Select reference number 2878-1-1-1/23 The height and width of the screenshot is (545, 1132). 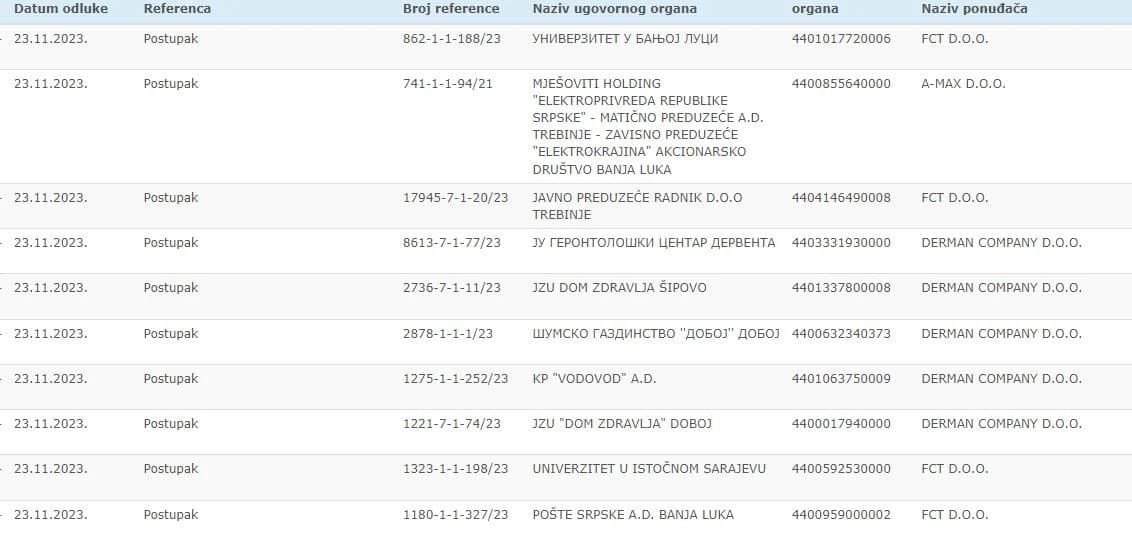tap(448, 333)
